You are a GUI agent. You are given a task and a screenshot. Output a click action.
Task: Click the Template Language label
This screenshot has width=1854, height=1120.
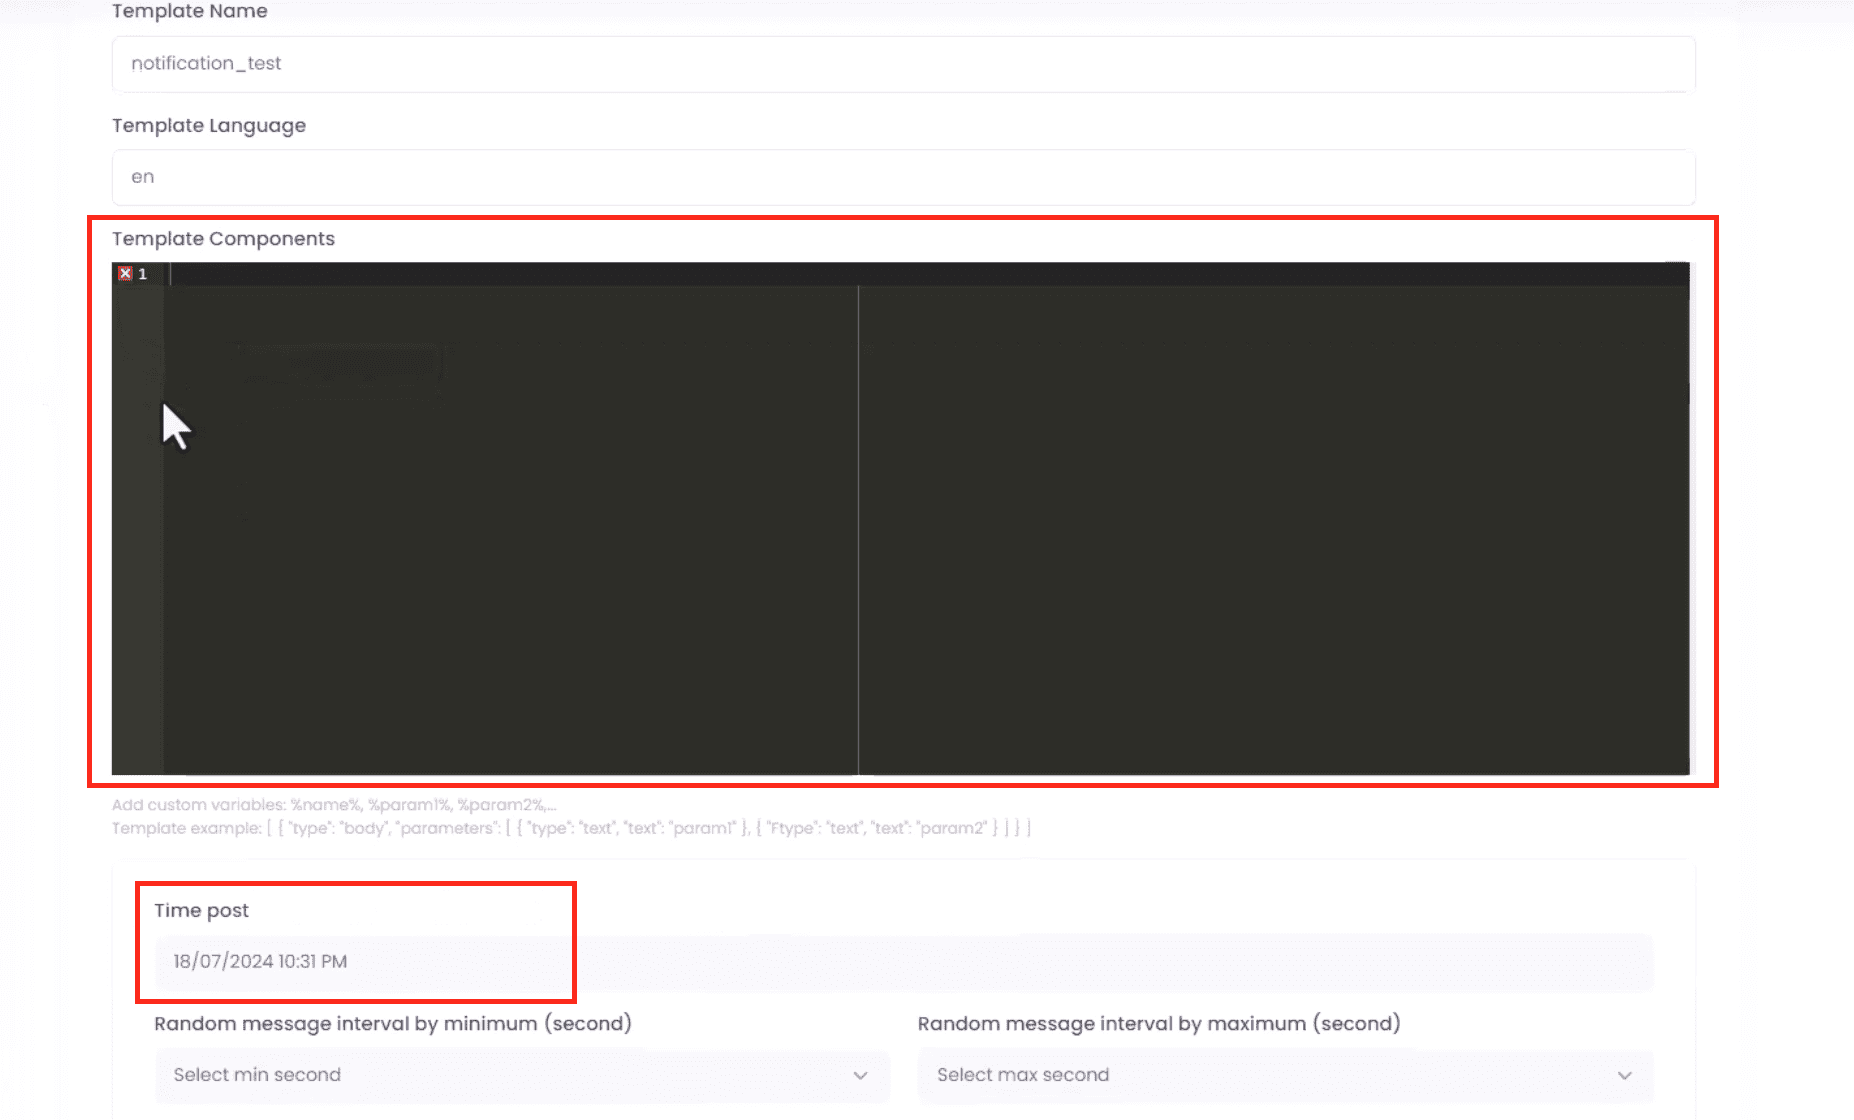pyautogui.click(x=209, y=126)
